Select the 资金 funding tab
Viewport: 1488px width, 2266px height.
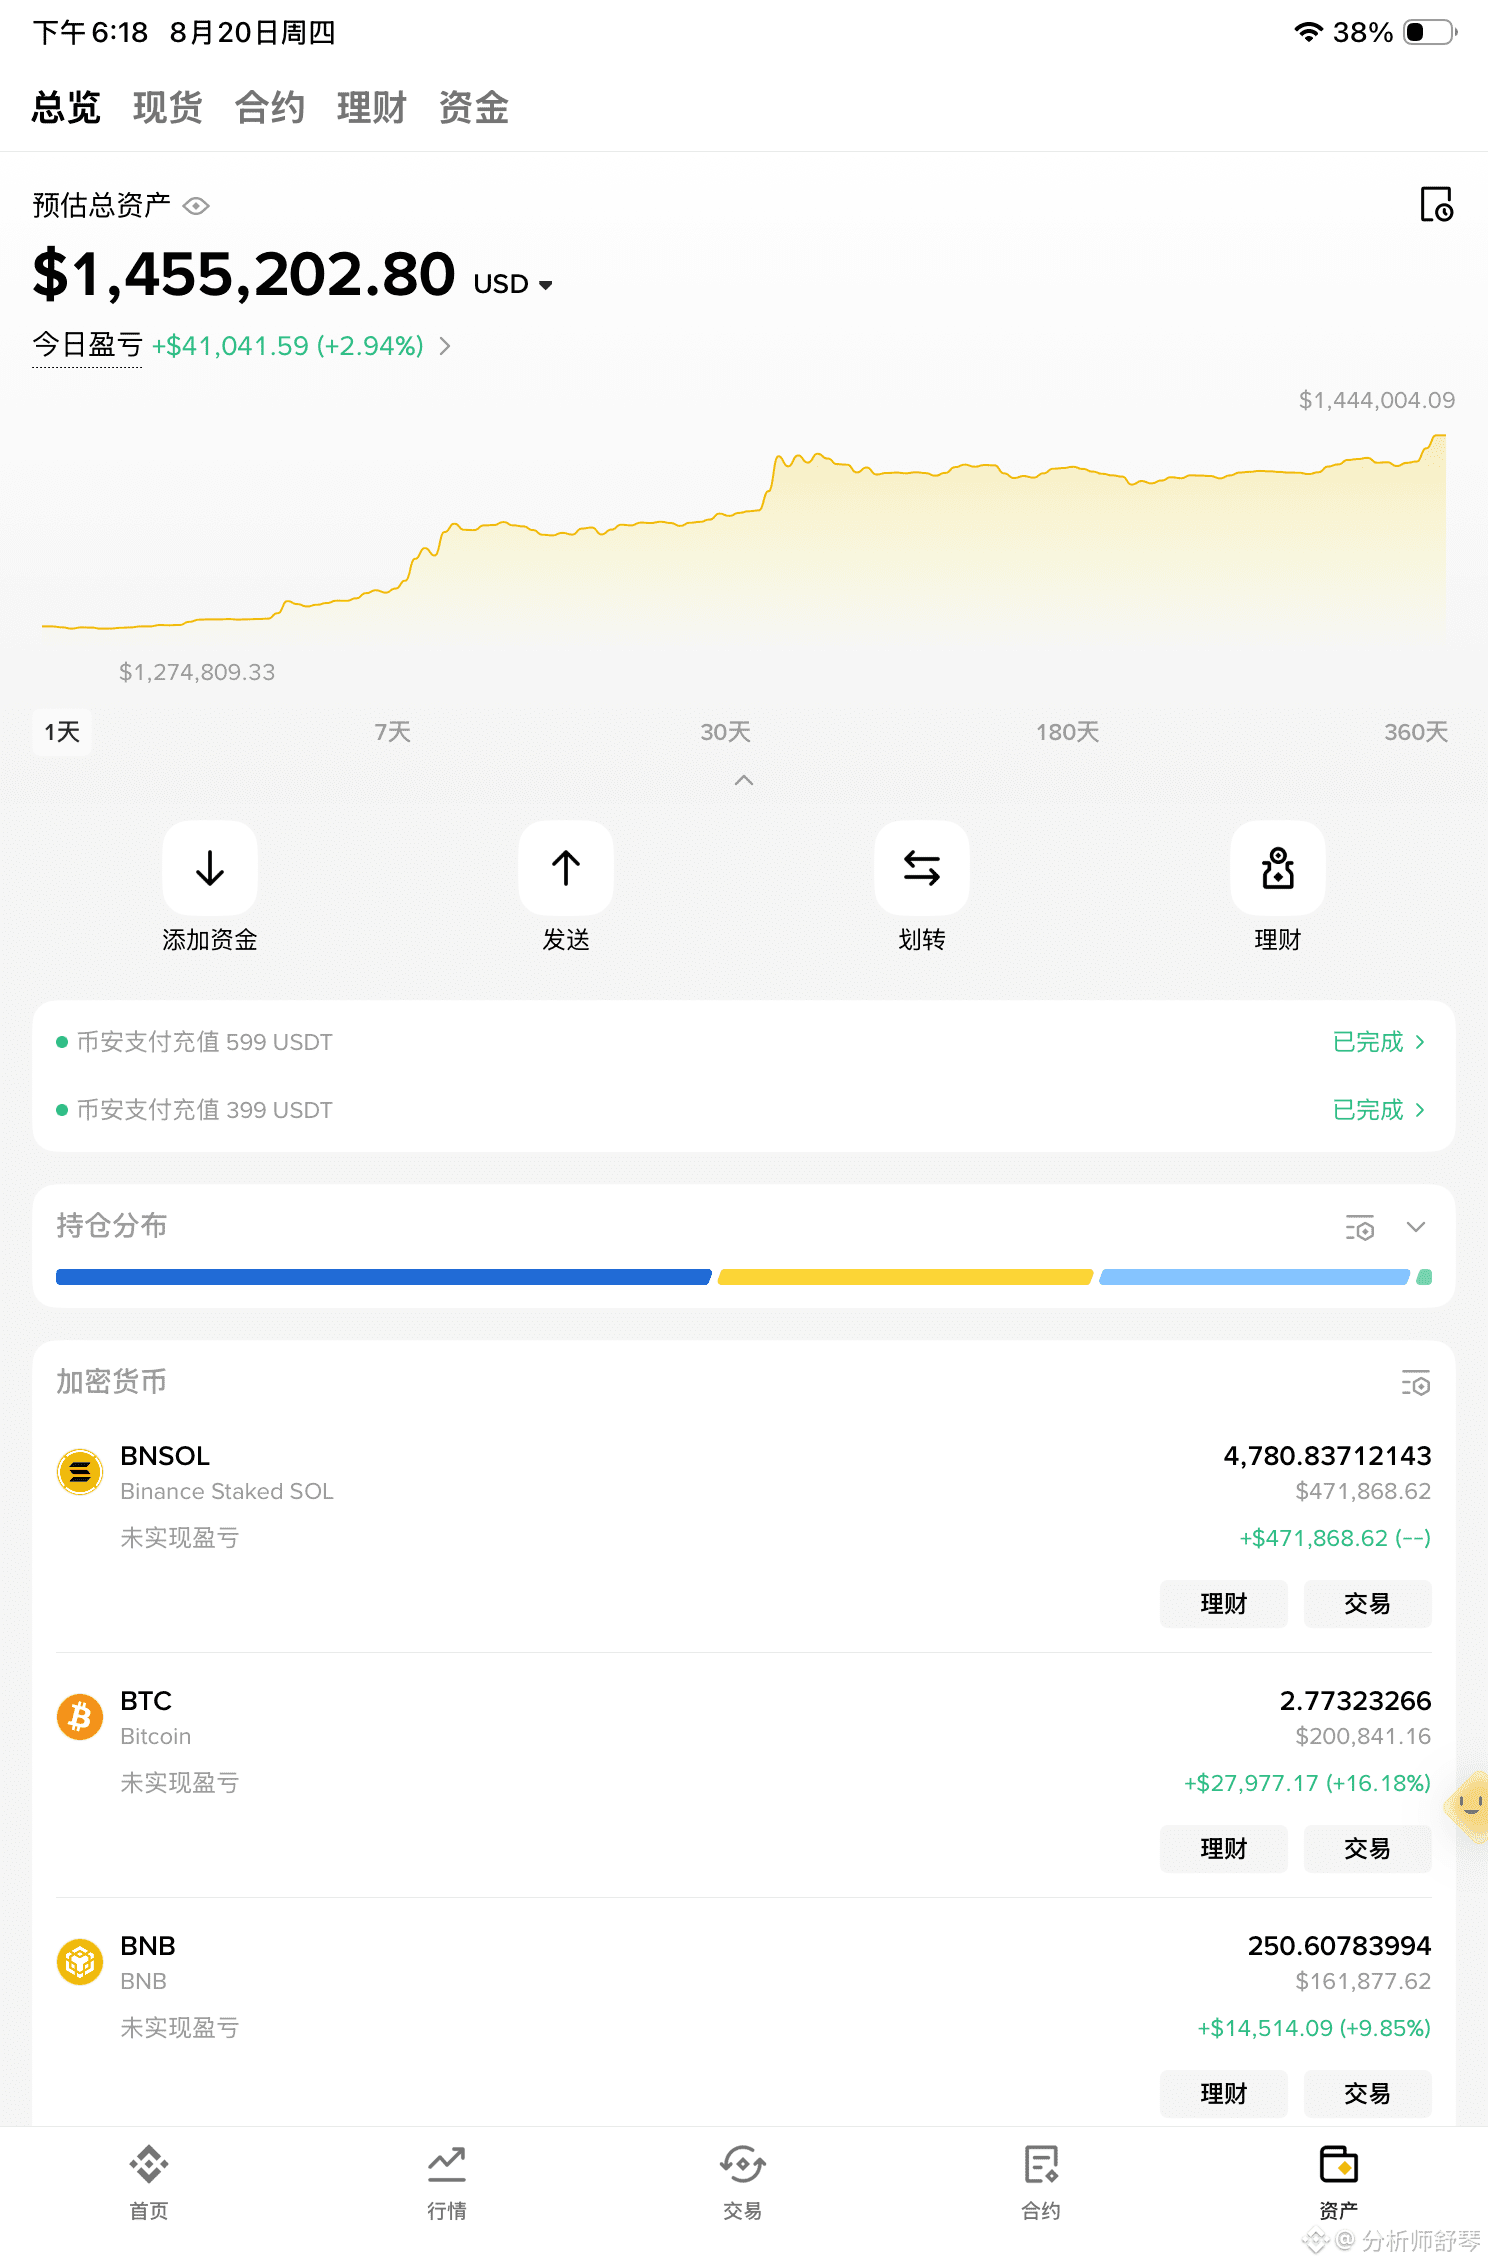474,107
